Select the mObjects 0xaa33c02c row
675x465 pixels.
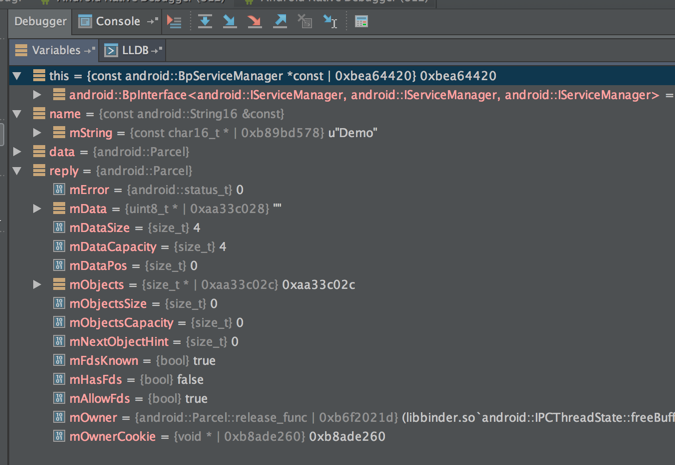tap(342, 285)
